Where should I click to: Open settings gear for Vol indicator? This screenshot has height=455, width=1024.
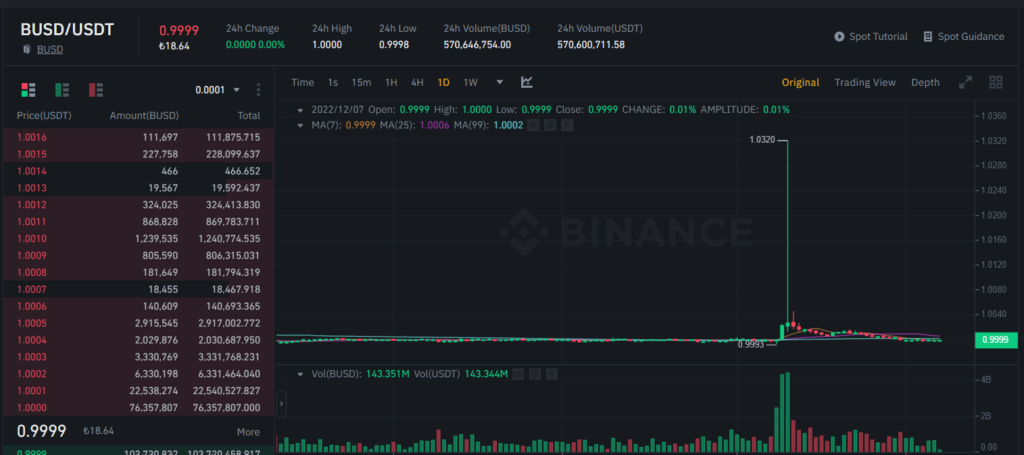pyautogui.click(x=535, y=374)
